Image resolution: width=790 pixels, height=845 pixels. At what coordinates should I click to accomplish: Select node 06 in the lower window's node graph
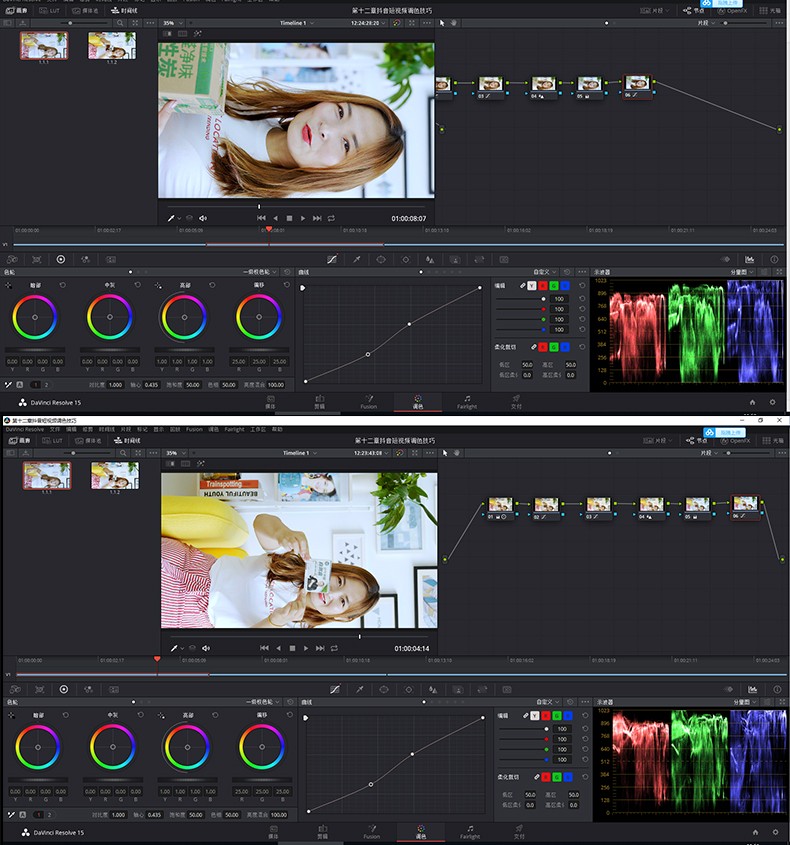tap(743, 505)
